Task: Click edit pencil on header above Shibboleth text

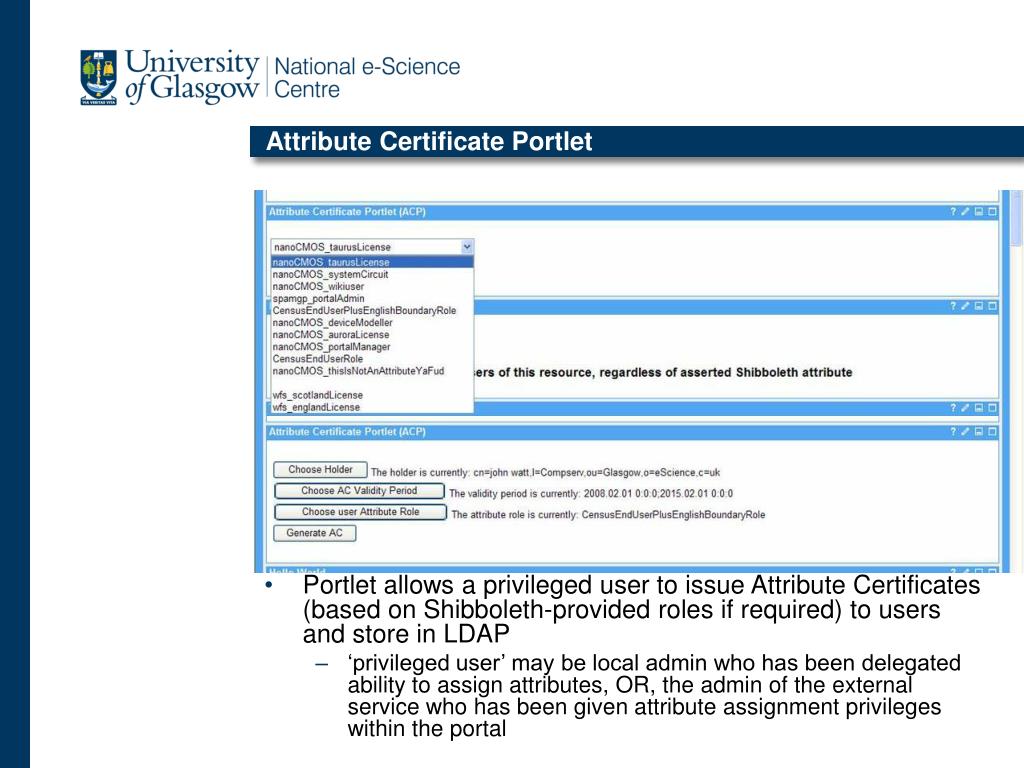Action: tap(965, 306)
